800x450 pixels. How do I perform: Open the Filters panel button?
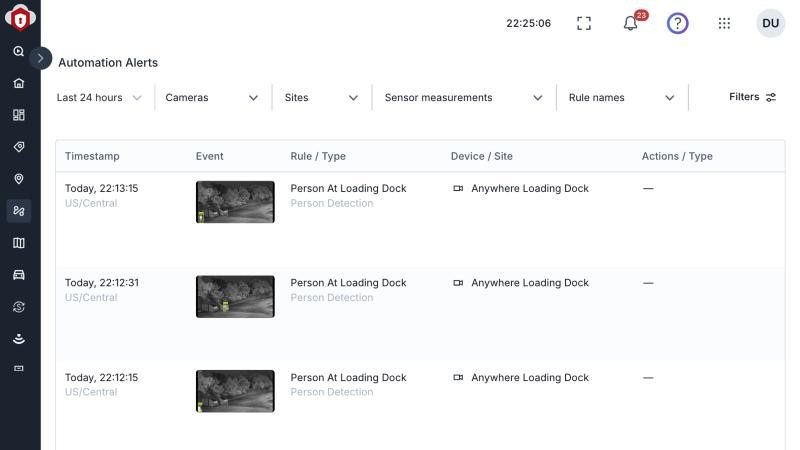(752, 97)
